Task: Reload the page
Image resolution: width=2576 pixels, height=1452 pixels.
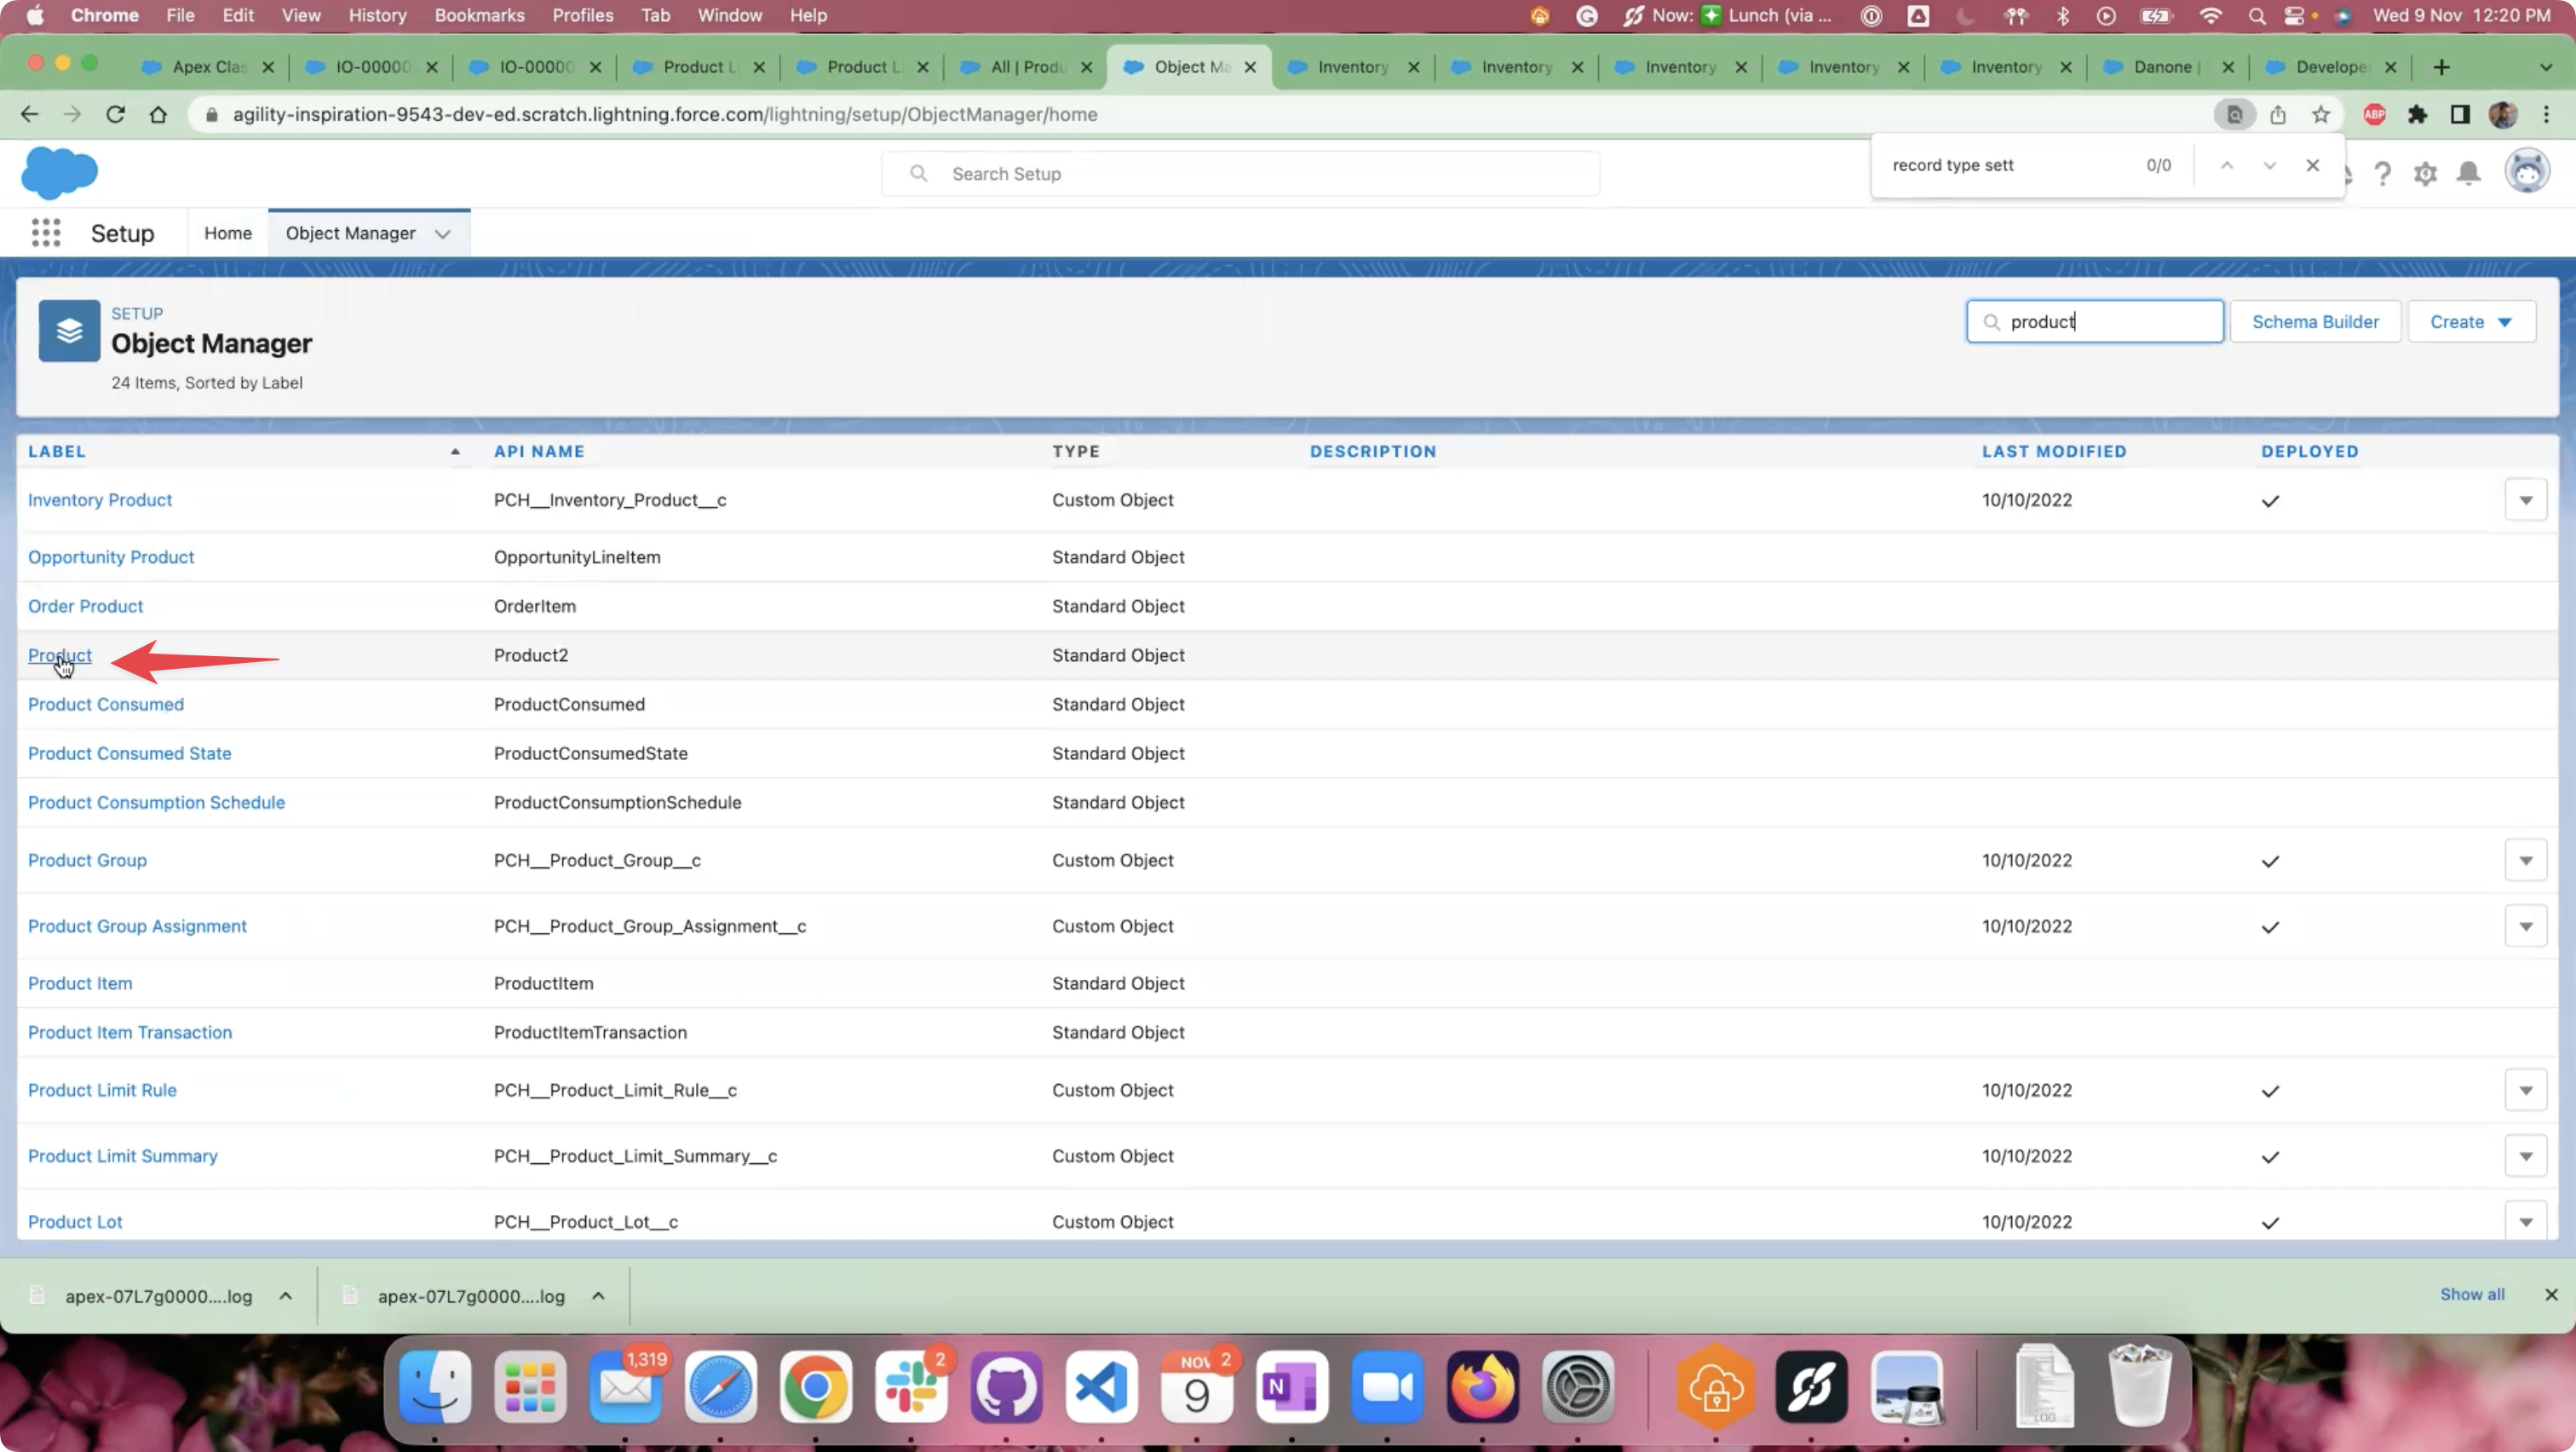Action: [115, 115]
